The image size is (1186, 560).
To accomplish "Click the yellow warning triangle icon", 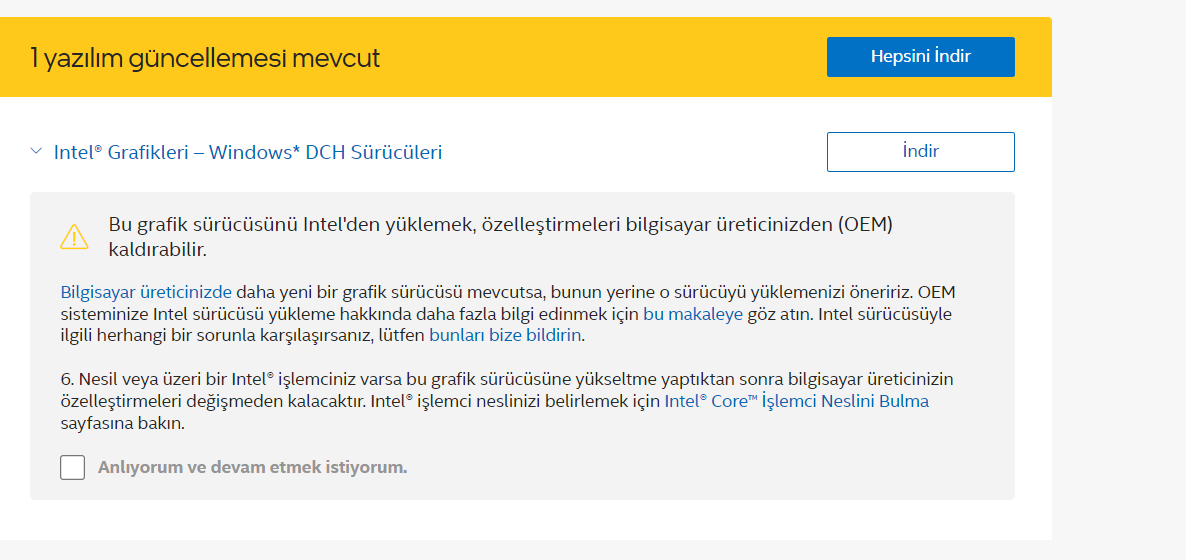I will pos(74,237).
